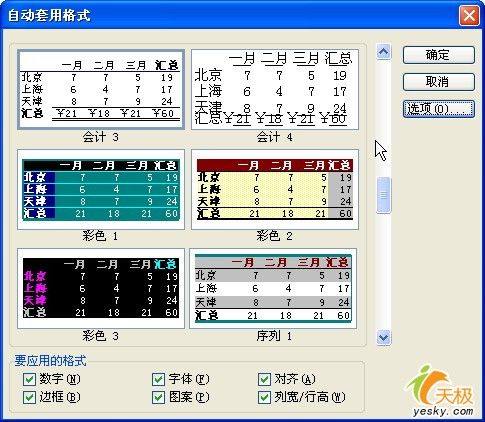Click the scrollbar up arrow
The image size is (485, 422).
pyautogui.click(x=384, y=52)
